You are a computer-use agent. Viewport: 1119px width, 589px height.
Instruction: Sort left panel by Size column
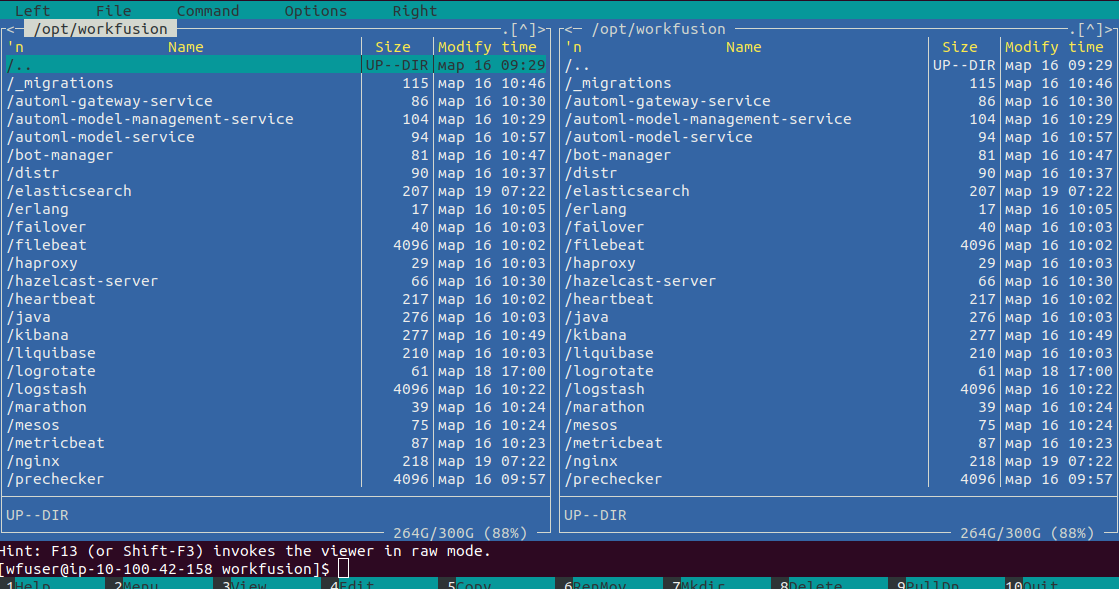[393, 47]
